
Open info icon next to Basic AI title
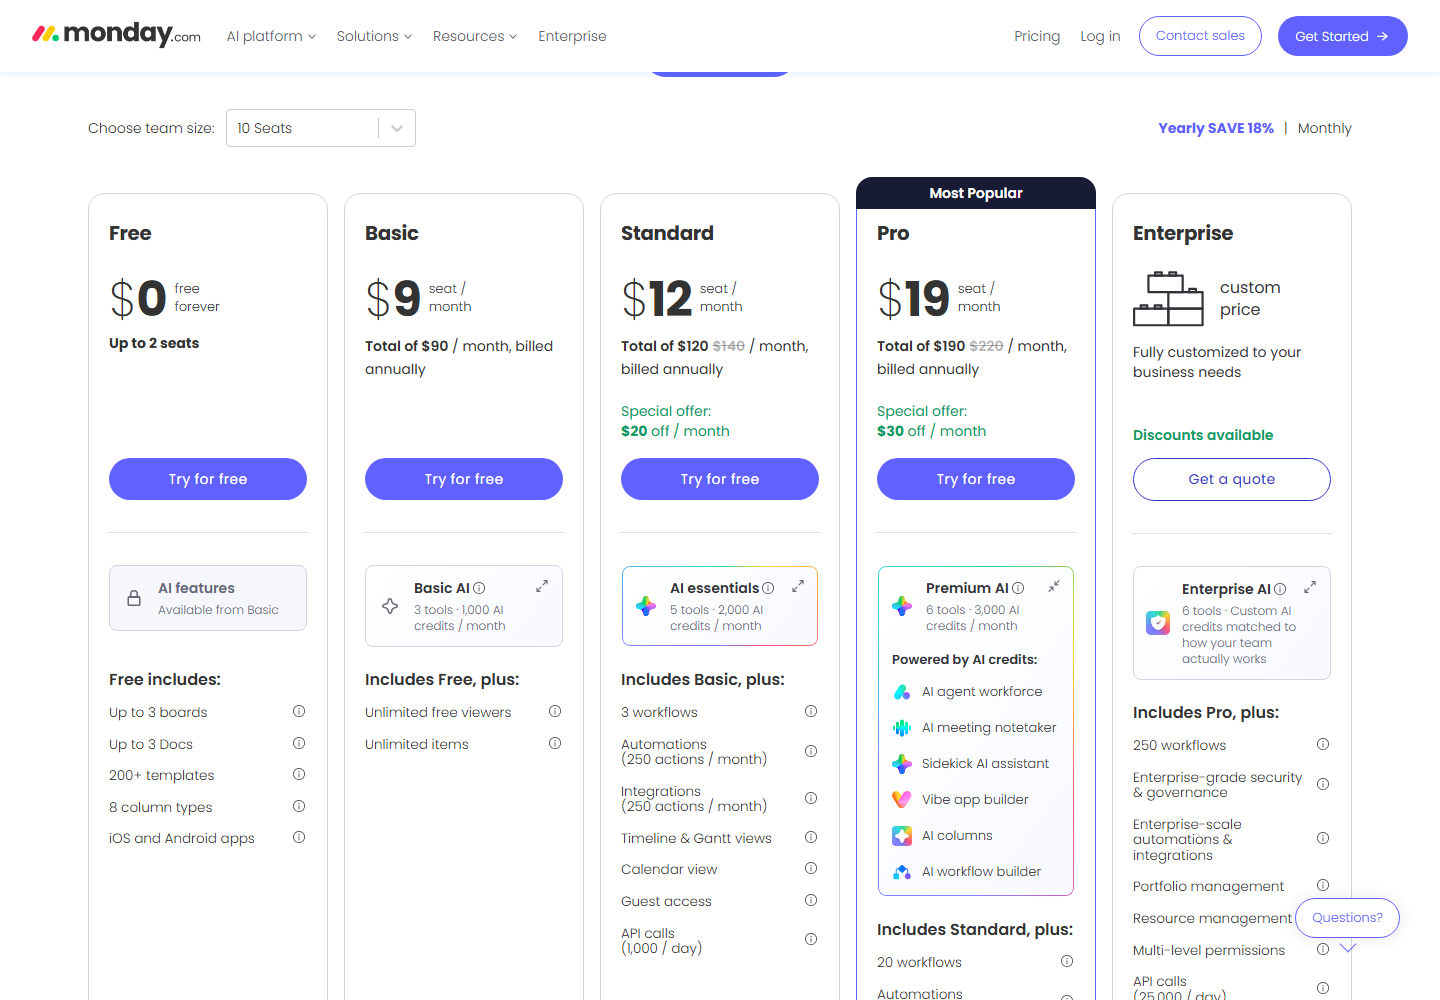click(x=479, y=588)
